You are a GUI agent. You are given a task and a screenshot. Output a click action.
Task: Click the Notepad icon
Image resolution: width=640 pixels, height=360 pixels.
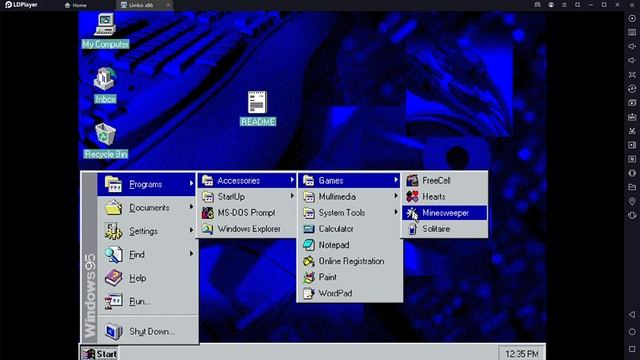[309, 245]
